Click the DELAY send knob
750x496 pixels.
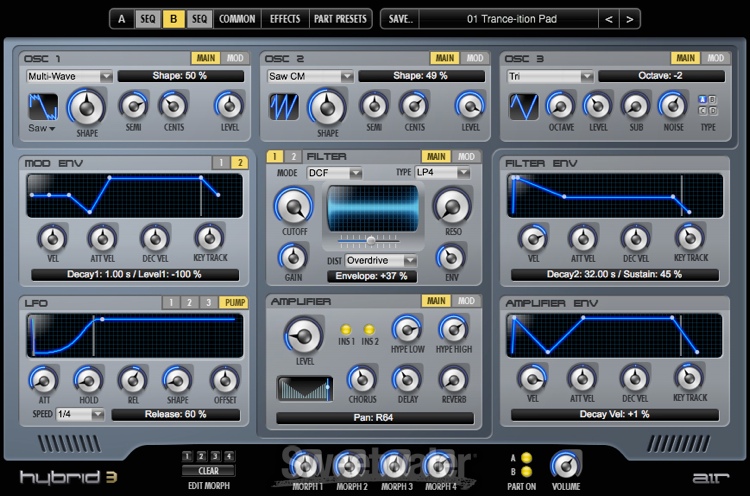[x=407, y=379]
